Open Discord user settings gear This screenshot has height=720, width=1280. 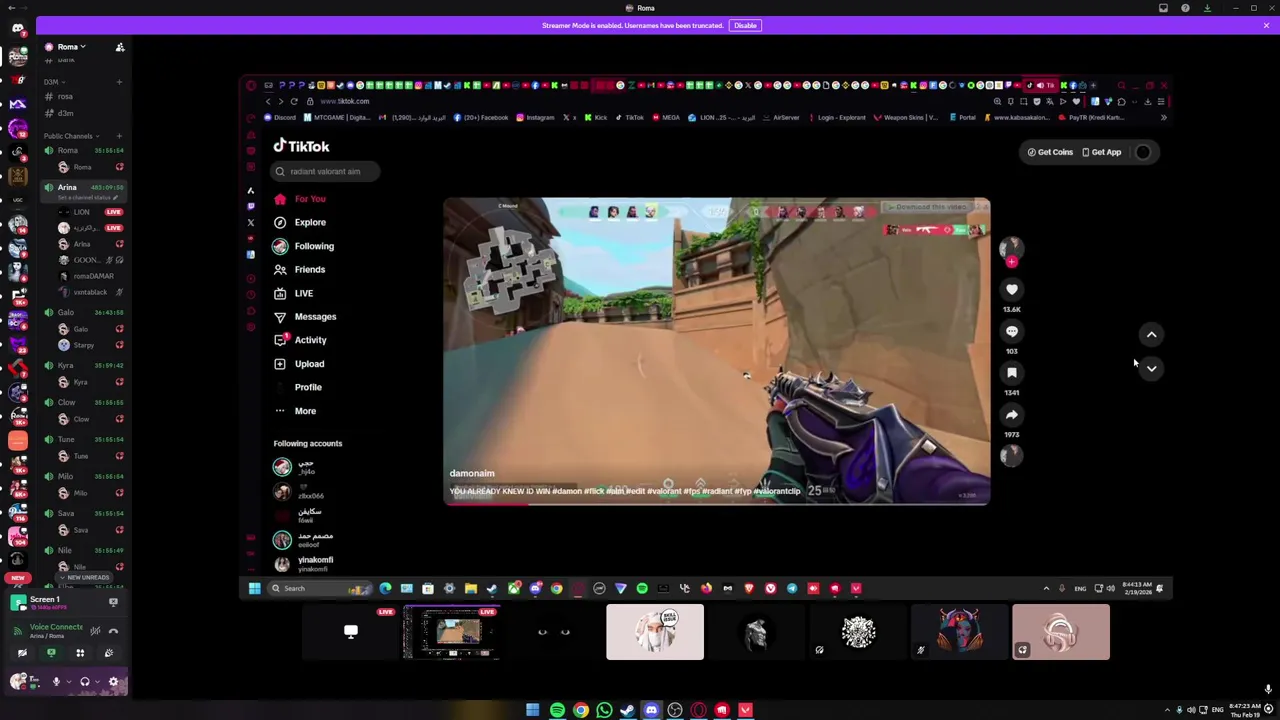[113, 682]
